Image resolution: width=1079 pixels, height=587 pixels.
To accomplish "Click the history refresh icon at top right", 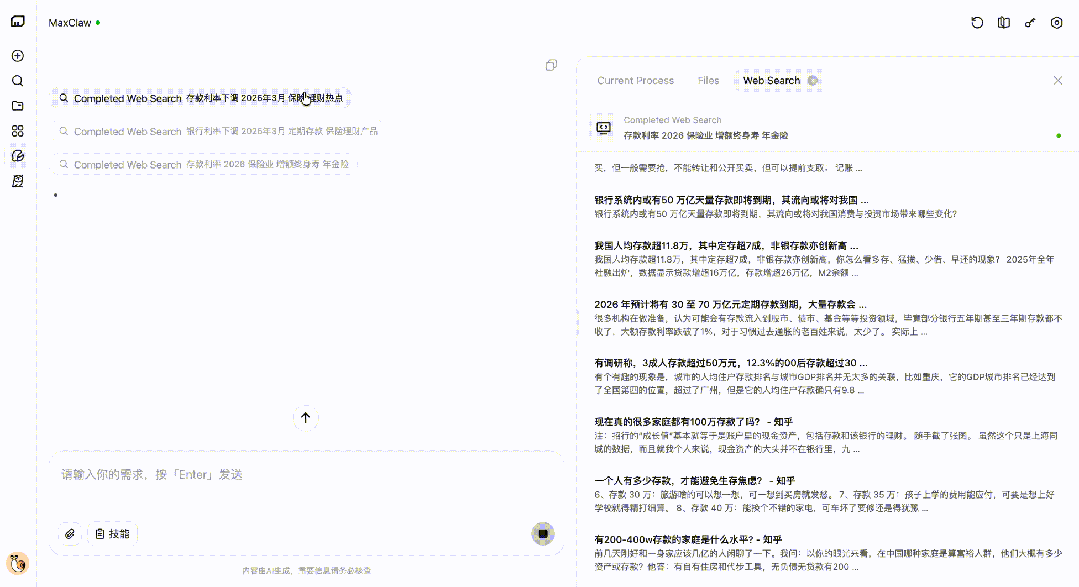I will point(977,22).
